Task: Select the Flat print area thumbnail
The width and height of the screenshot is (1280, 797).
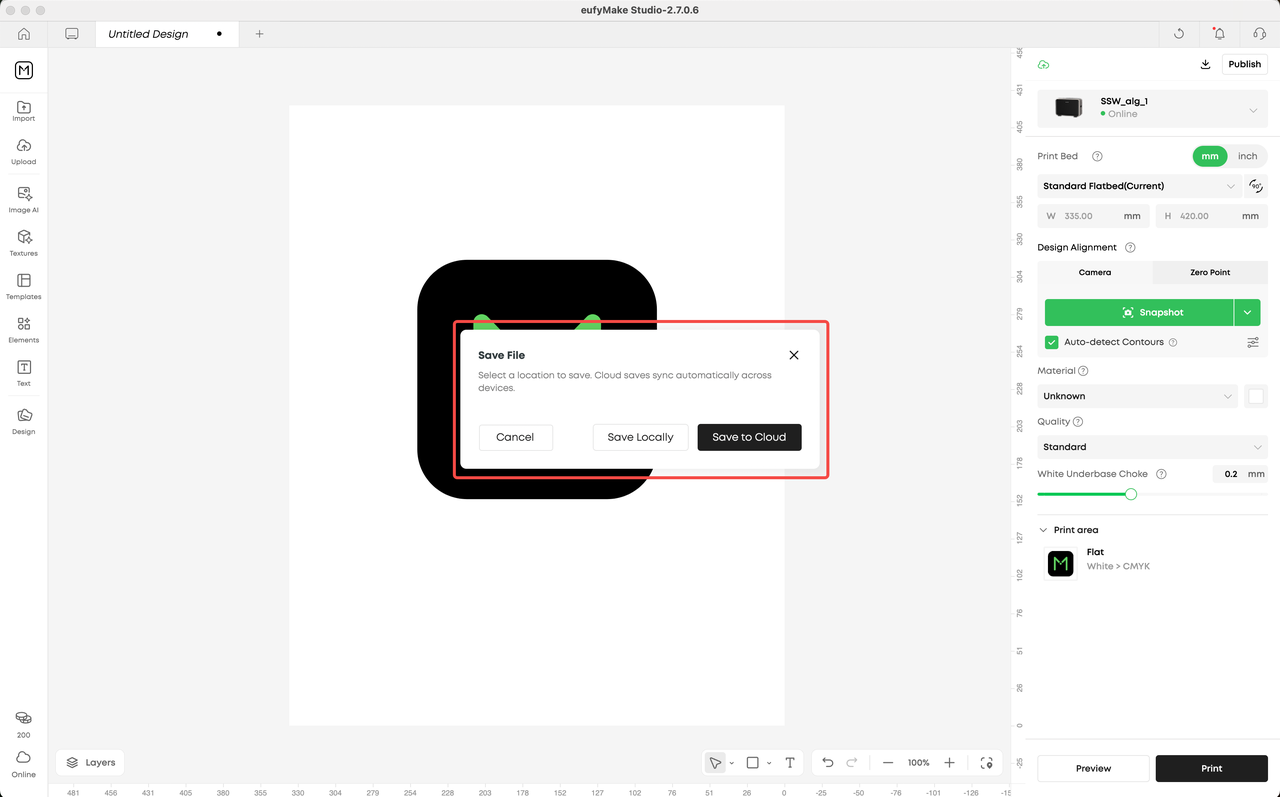Action: point(1060,564)
